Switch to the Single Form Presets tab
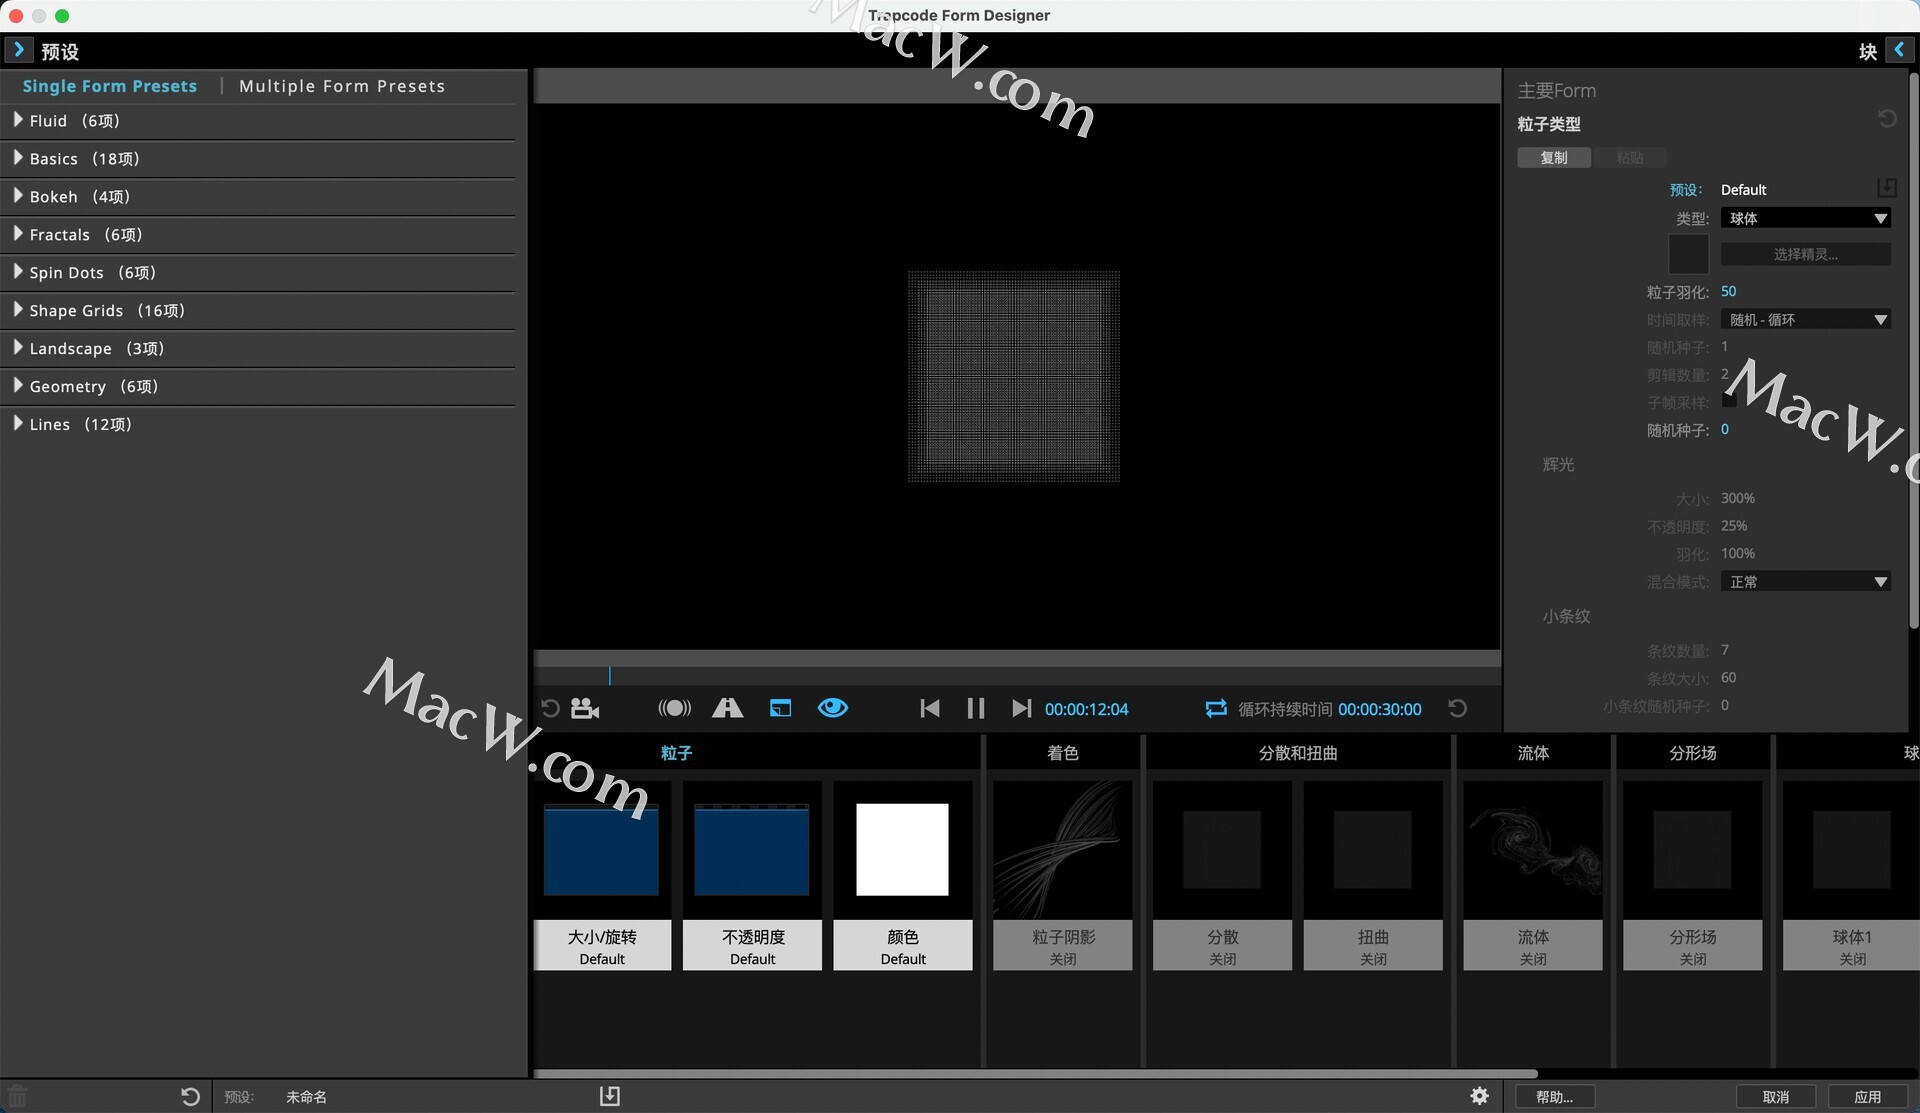 click(110, 86)
